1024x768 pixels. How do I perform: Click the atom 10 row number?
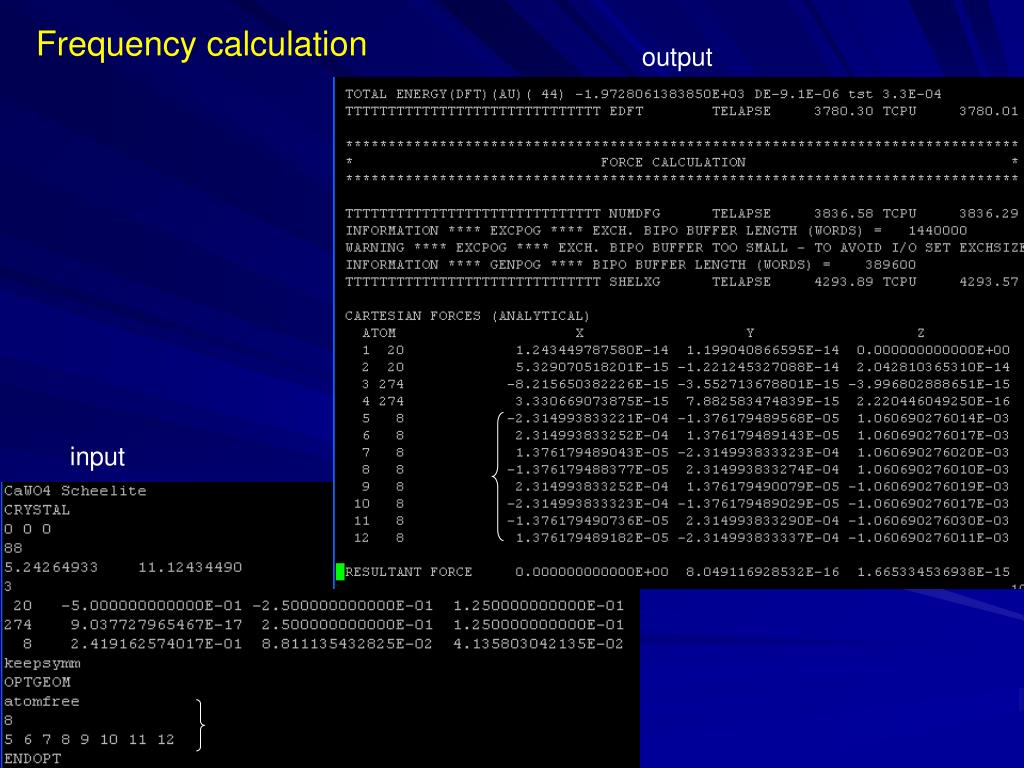pos(362,504)
